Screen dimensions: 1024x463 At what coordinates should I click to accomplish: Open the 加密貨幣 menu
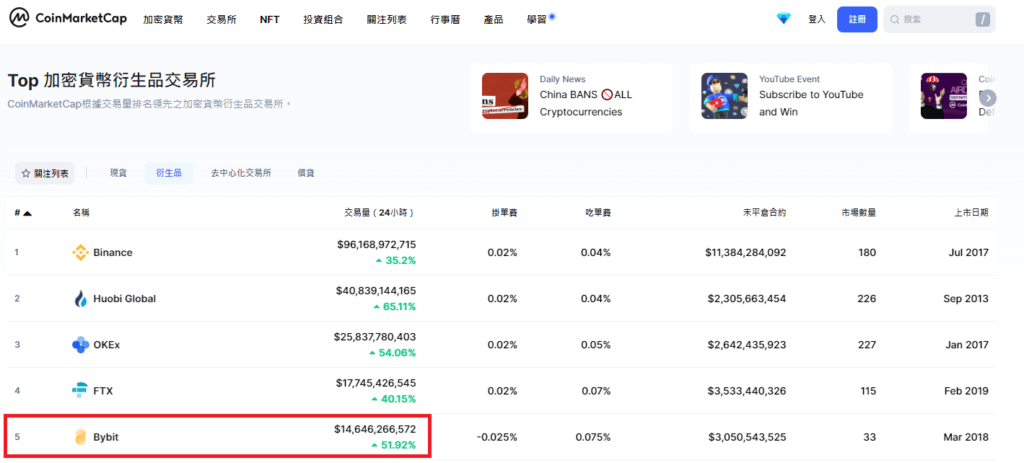(x=163, y=20)
